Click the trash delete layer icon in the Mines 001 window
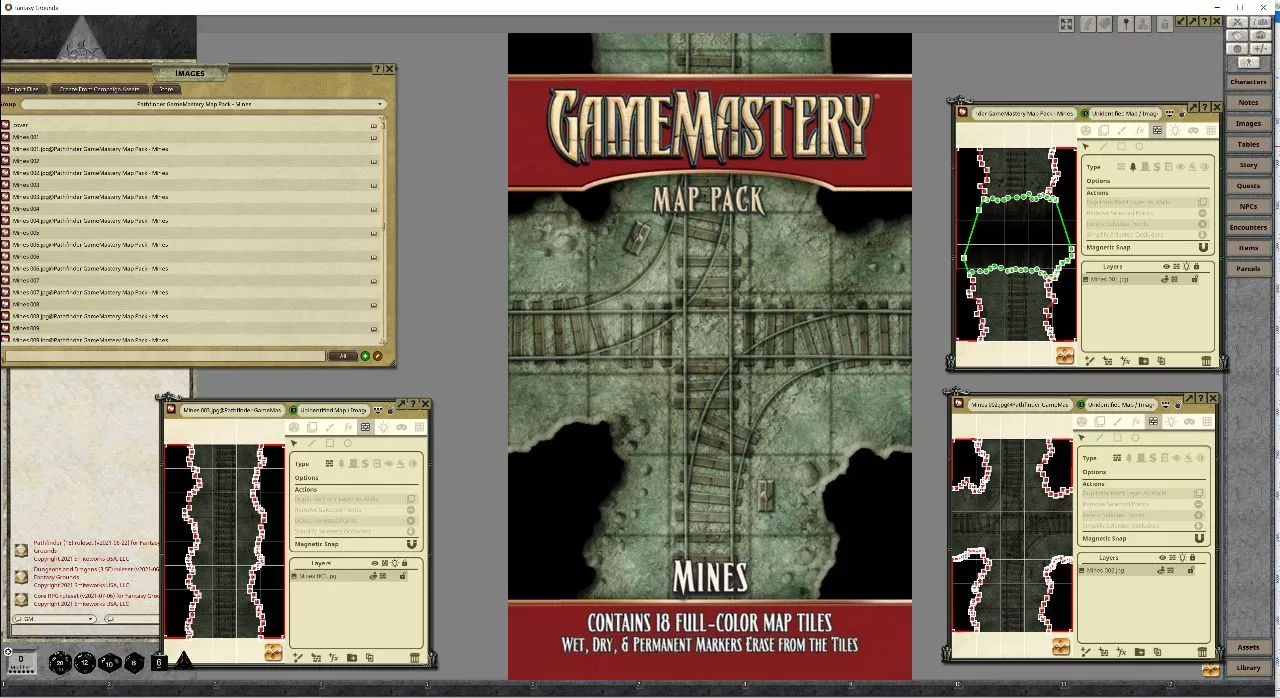1280x698 pixels. coord(1206,361)
